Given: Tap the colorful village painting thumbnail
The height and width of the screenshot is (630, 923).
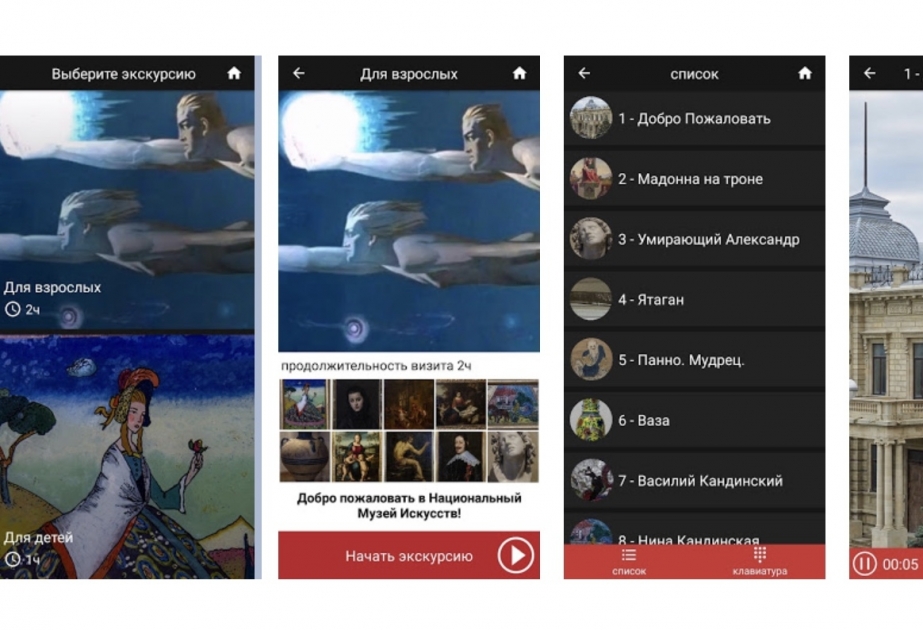Looking at the screenshot, I should pos(513,404).
